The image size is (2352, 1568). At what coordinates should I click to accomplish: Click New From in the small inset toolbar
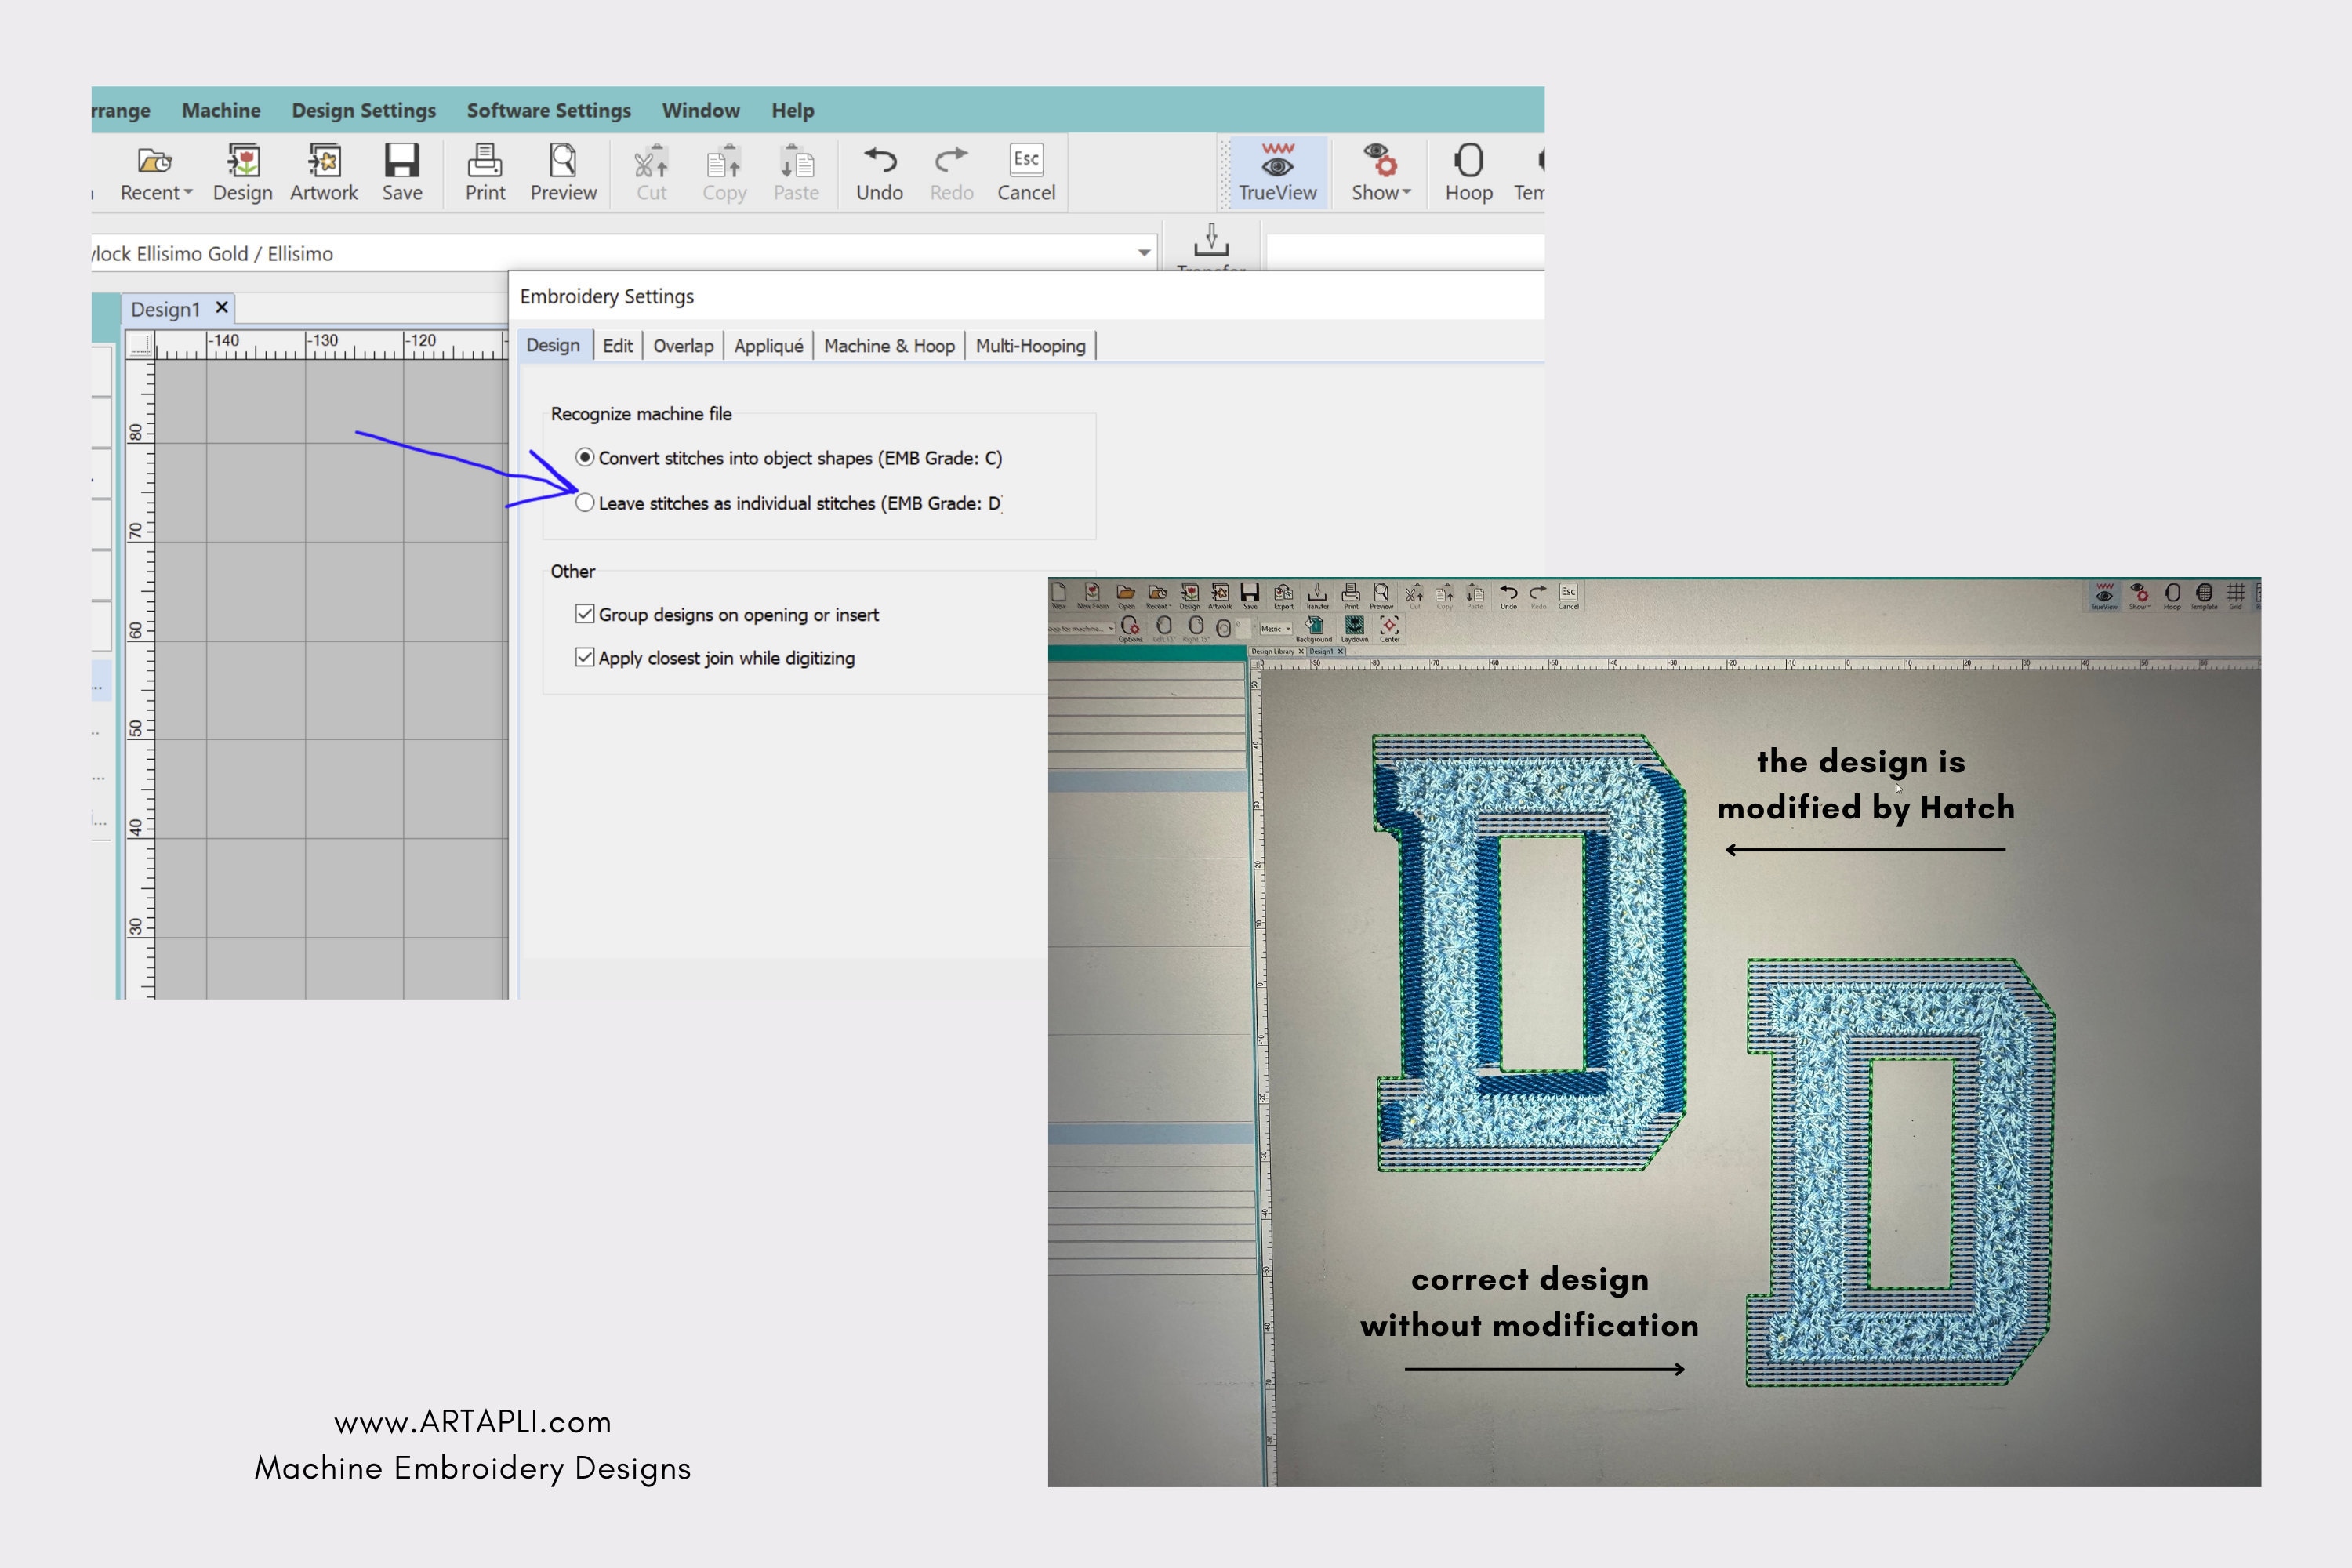(1093, 596)
